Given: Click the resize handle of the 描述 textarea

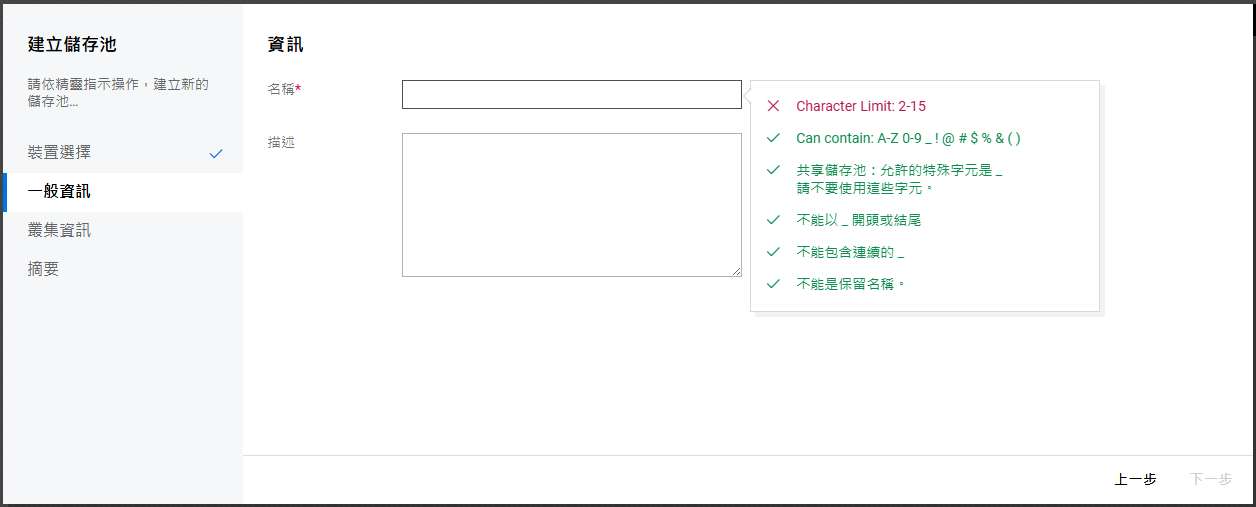Looking at the screenshot, I should click(x=736, y=271).
